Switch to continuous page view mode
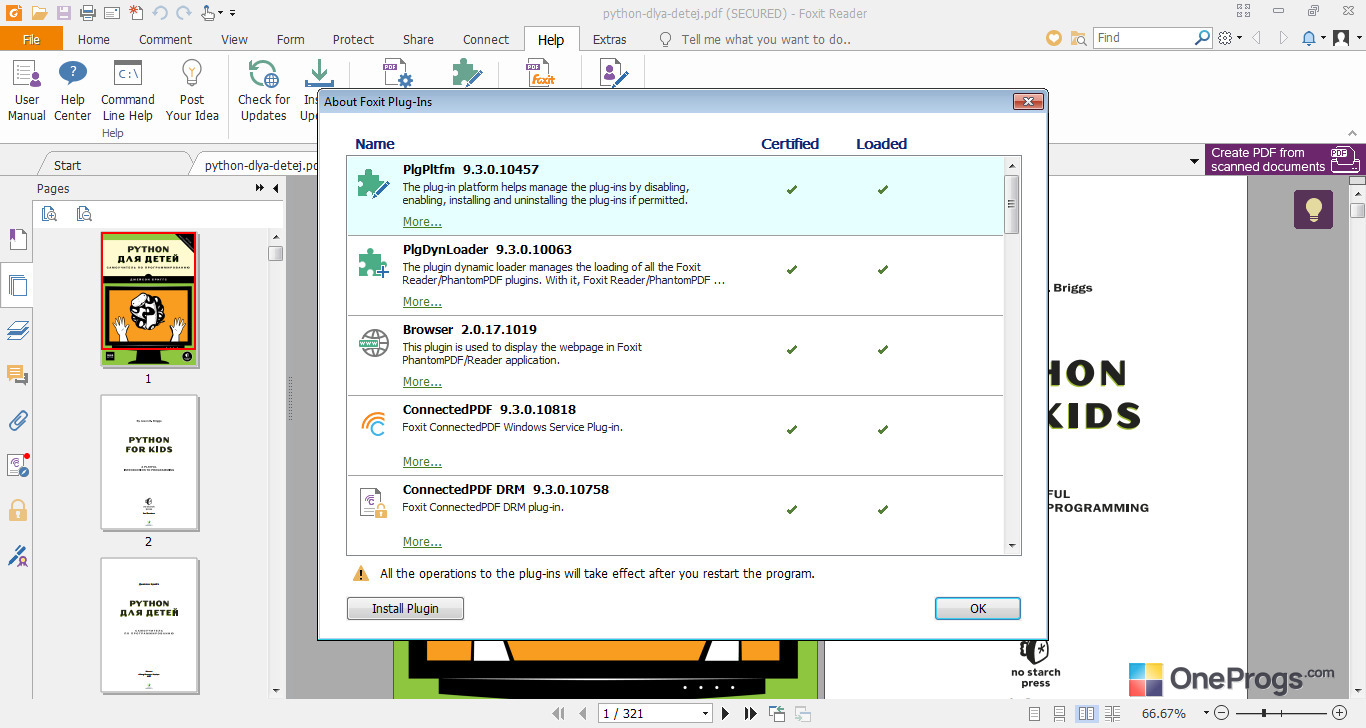This screenshot has width=1366, height=728. point(1060,714)
